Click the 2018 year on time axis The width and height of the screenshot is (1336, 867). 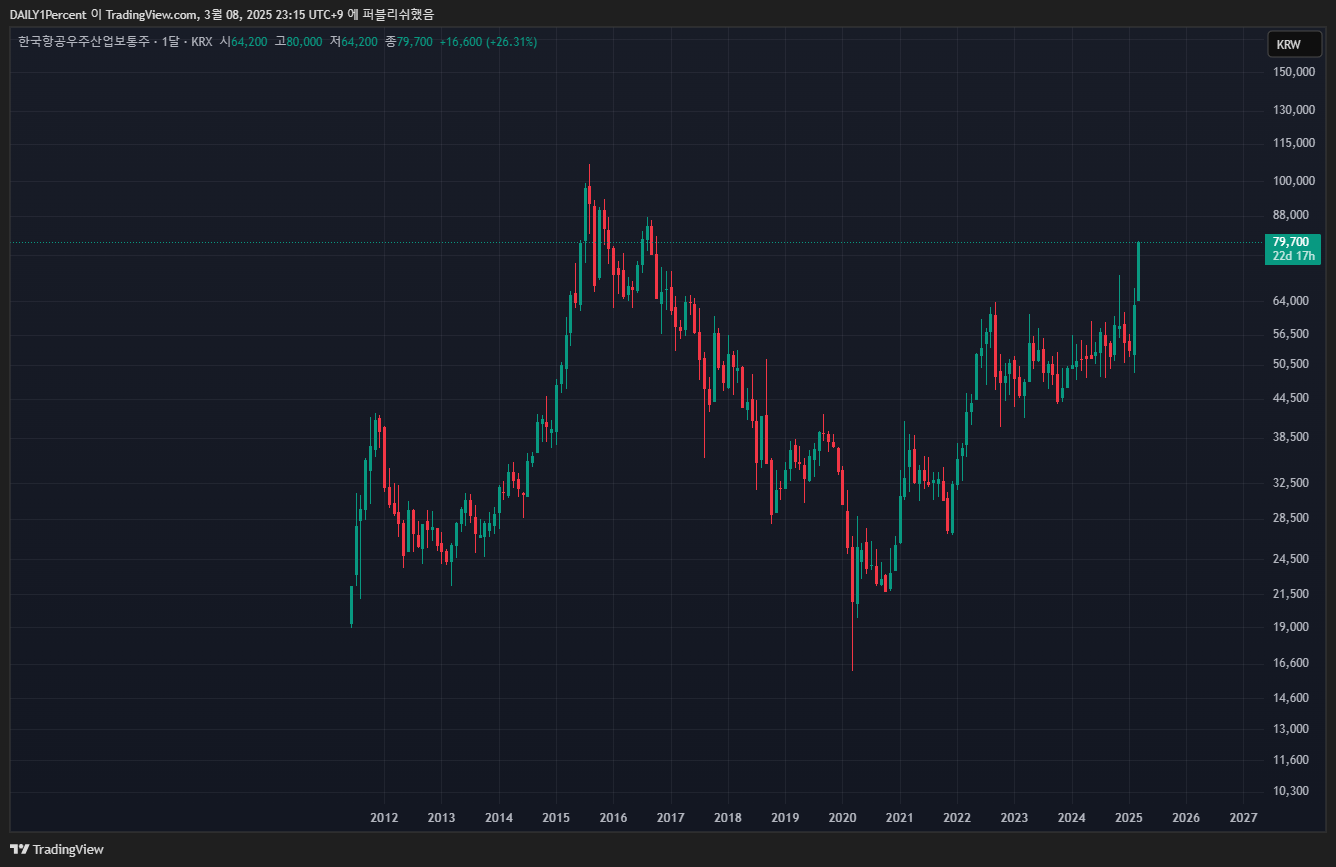coord(728,818)
